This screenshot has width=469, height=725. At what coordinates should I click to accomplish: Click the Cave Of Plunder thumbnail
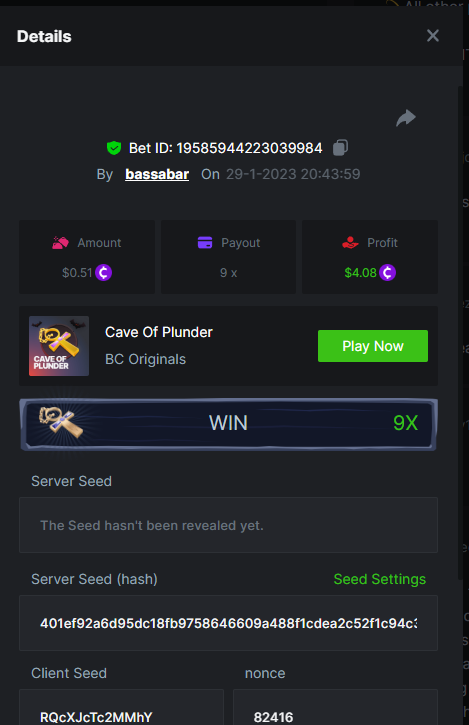click(59, 346)
